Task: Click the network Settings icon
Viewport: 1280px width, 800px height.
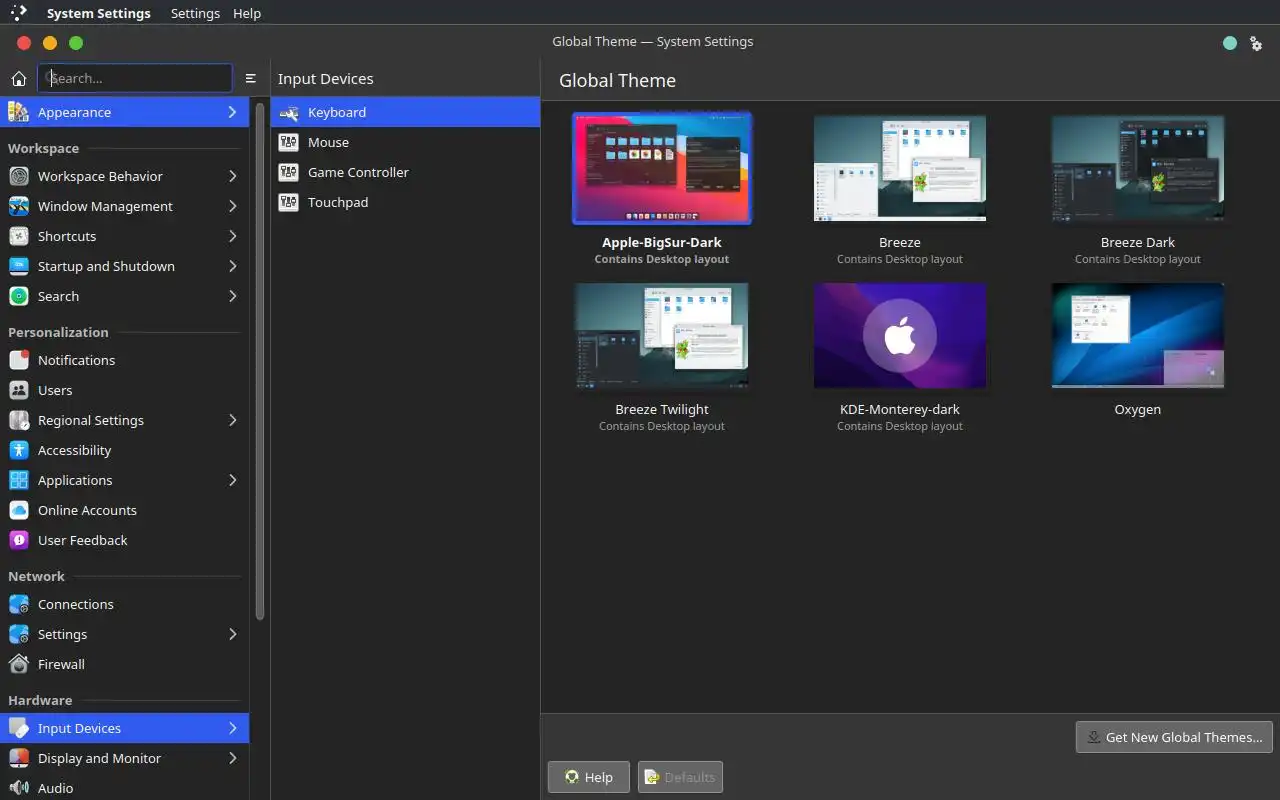Action: [x=18, y=634]
